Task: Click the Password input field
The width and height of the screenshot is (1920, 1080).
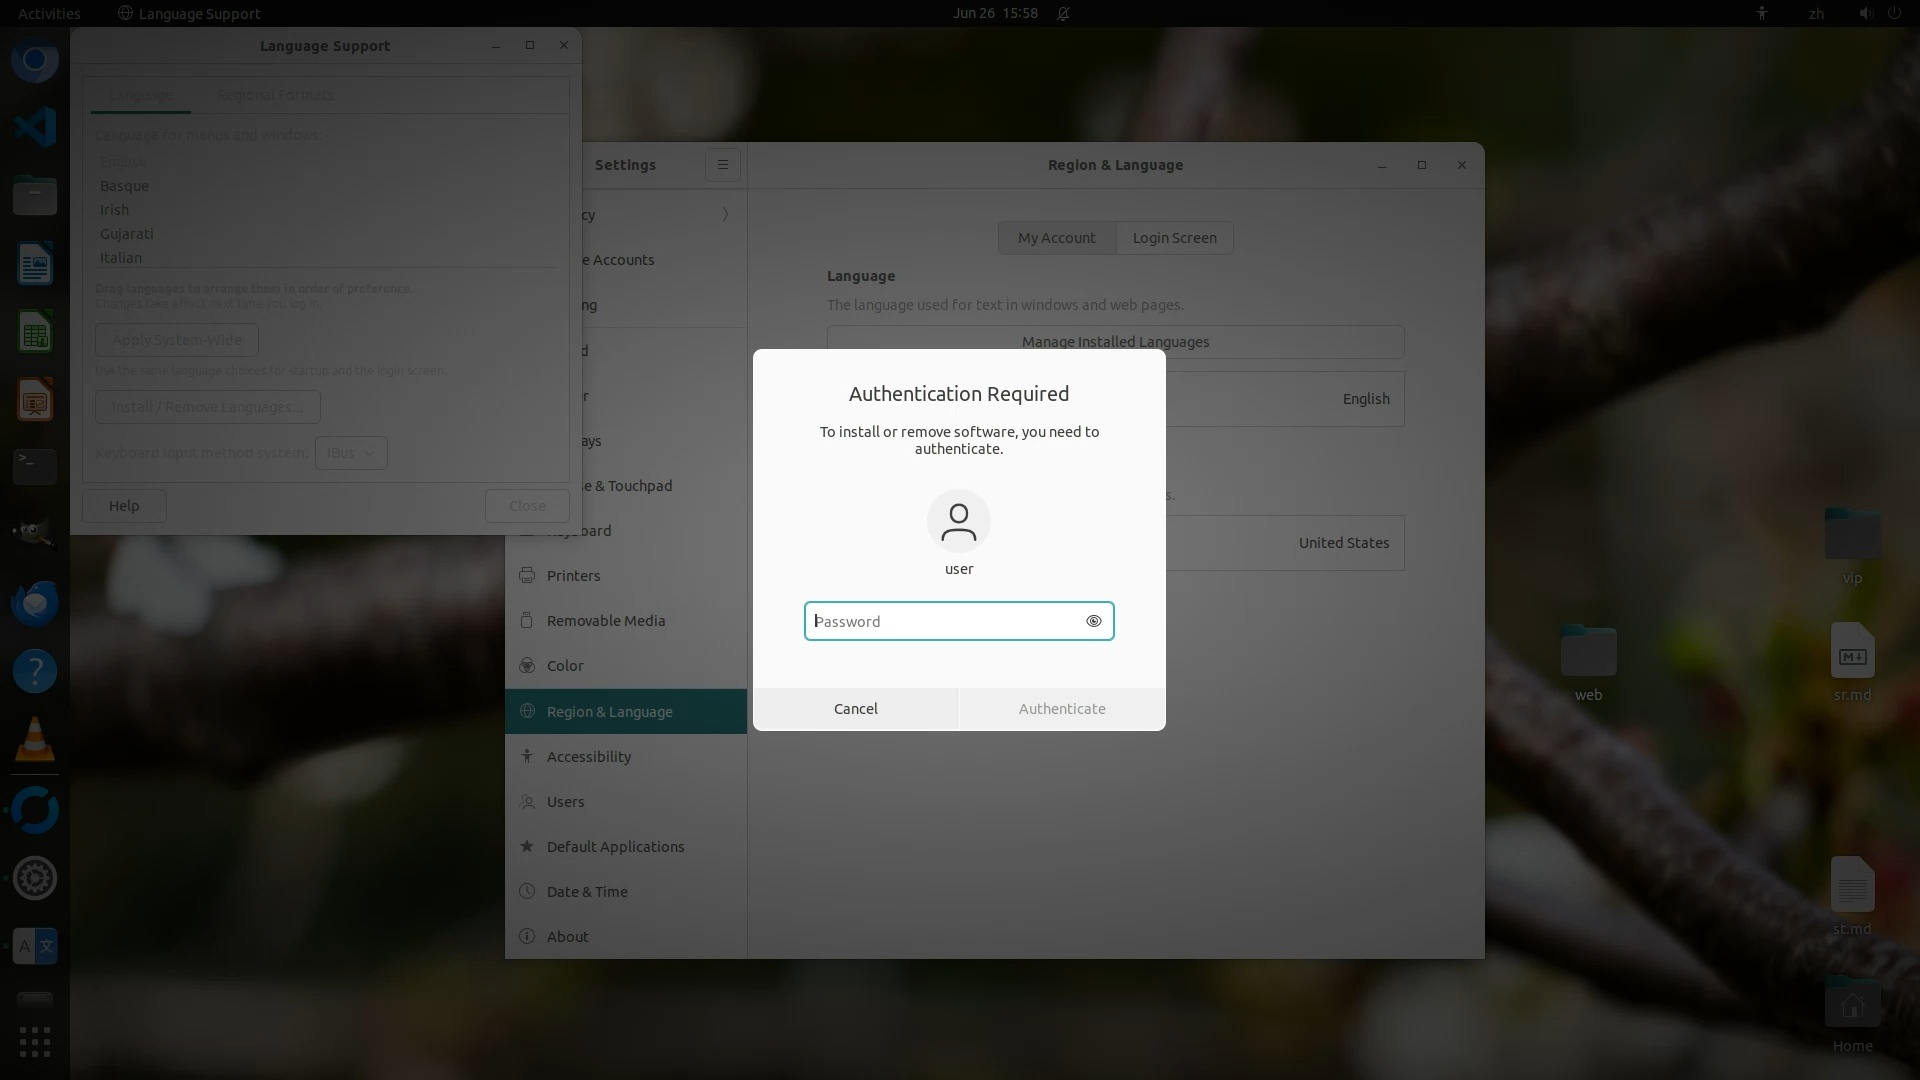Action: click(945, 621)
